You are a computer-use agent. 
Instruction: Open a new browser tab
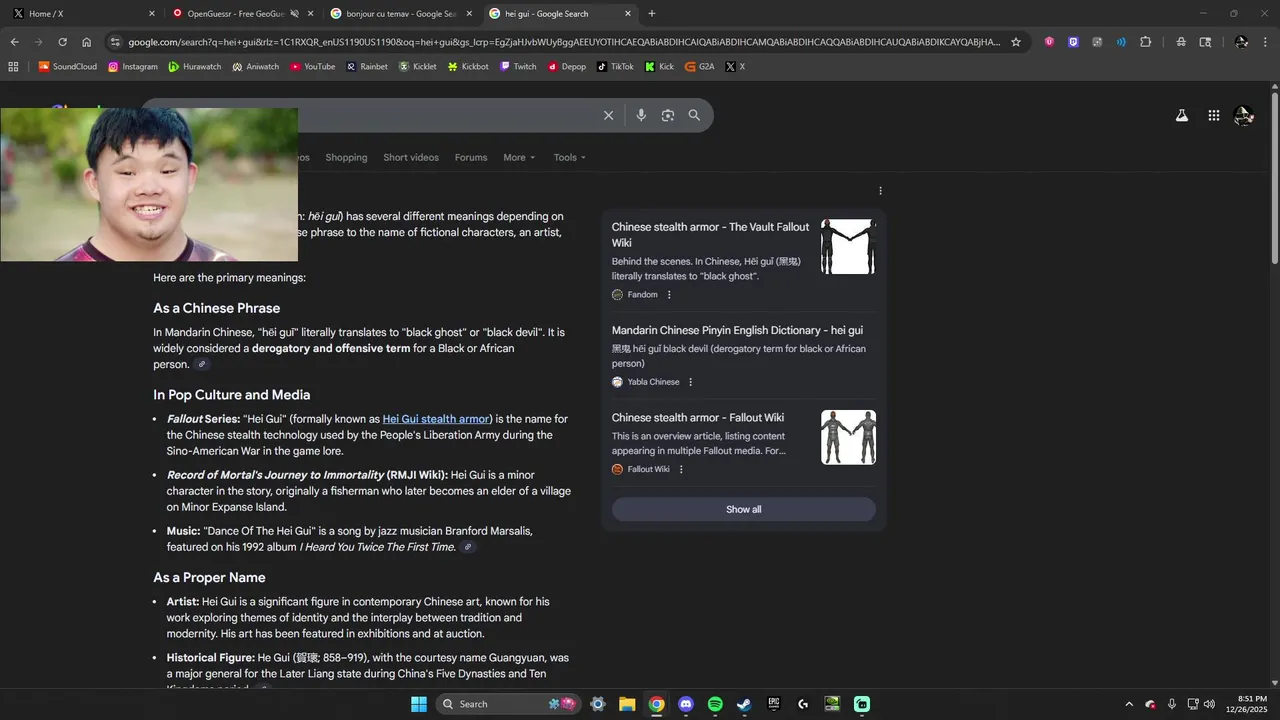pos(652,14)
